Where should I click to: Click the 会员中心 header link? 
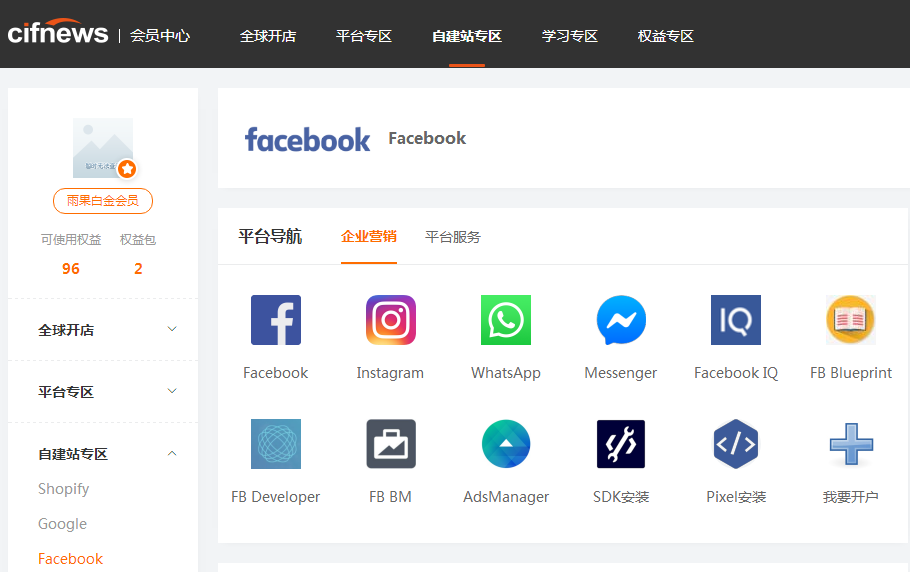(x=160, y=35)
